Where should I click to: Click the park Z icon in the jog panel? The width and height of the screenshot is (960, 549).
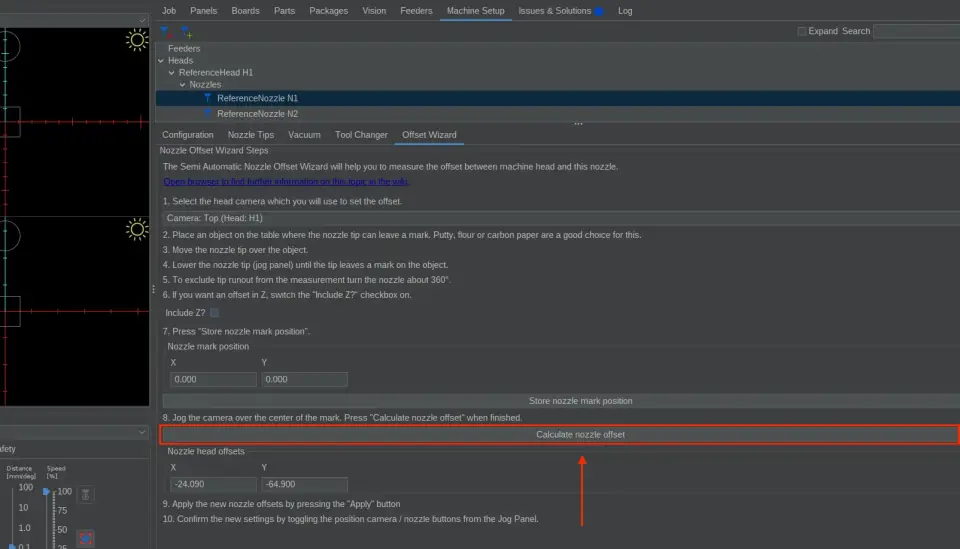pyautogui.click(x=86, y=495)
